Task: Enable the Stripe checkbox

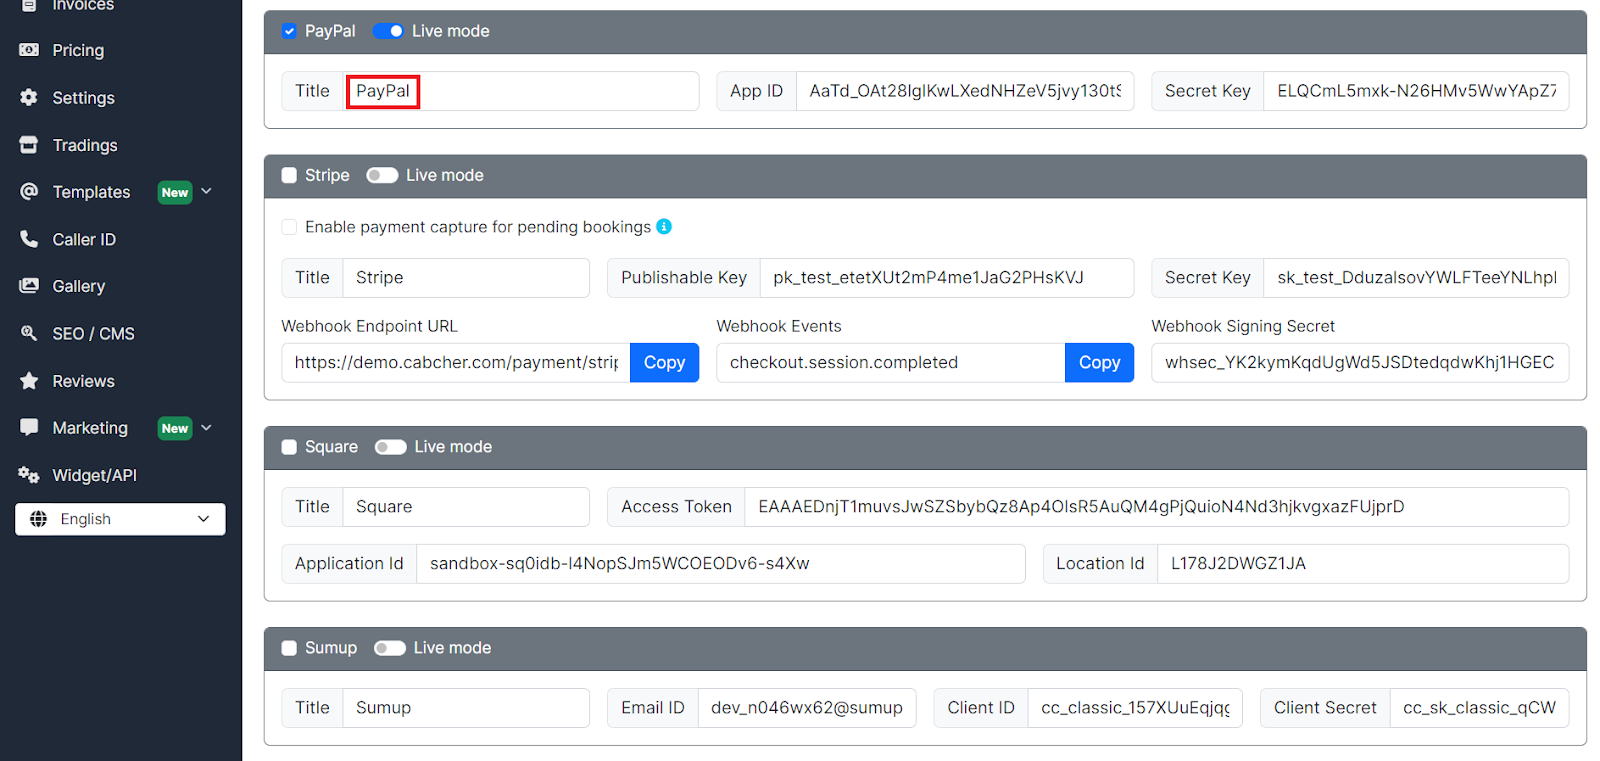Action: [289, 175]
